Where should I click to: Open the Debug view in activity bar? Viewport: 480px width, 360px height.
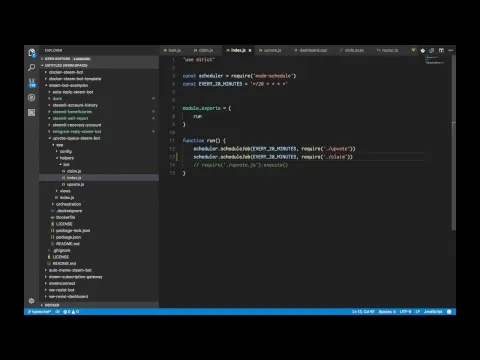(x=32, y=98)
